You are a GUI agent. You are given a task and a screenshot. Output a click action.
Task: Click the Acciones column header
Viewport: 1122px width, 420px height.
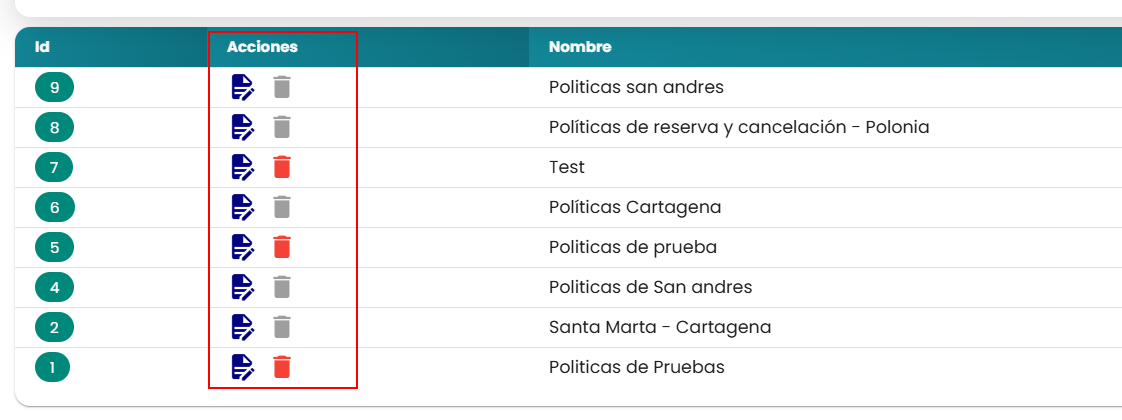click(x=262, y=47)
